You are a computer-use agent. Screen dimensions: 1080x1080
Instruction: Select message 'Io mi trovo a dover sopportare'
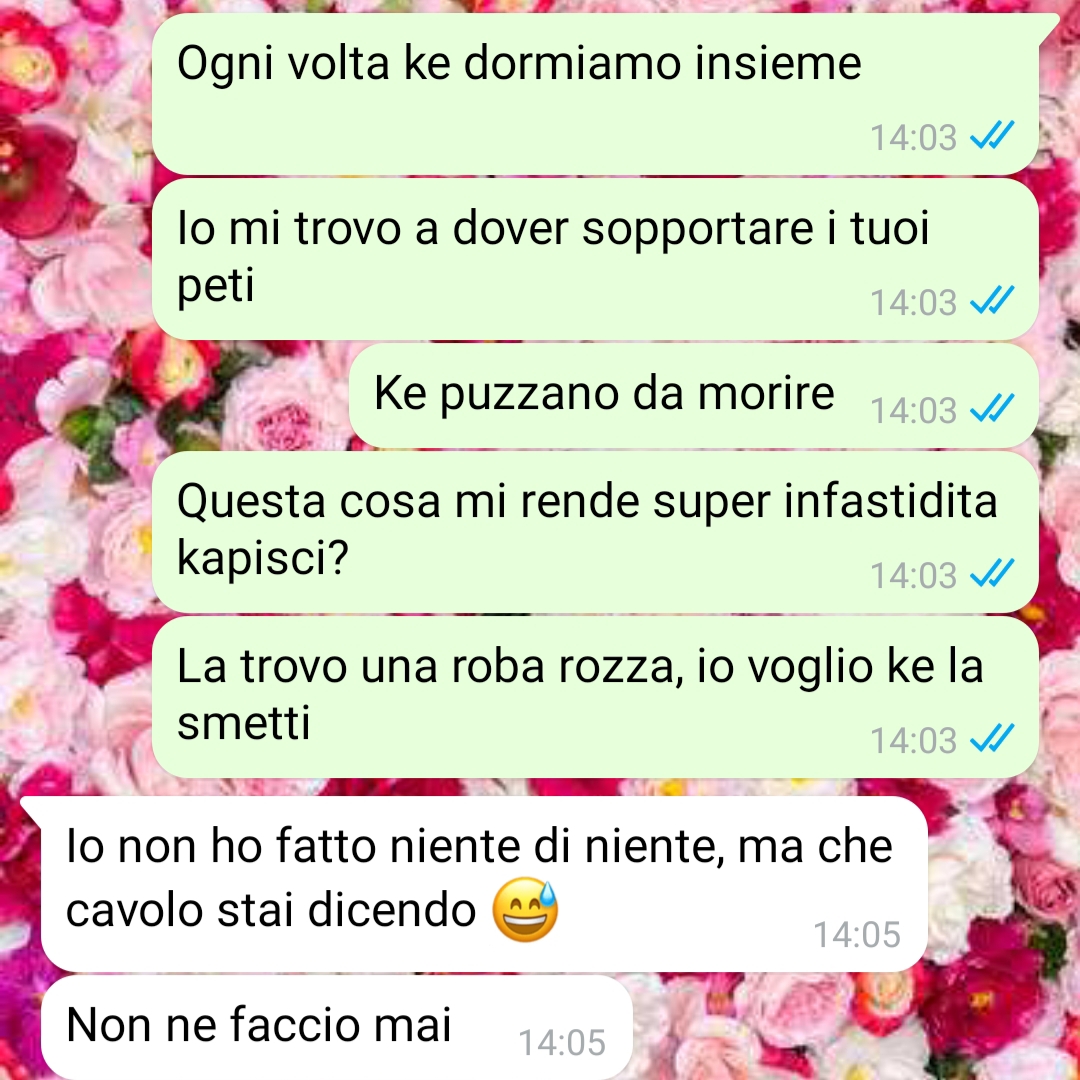(595, 259)
